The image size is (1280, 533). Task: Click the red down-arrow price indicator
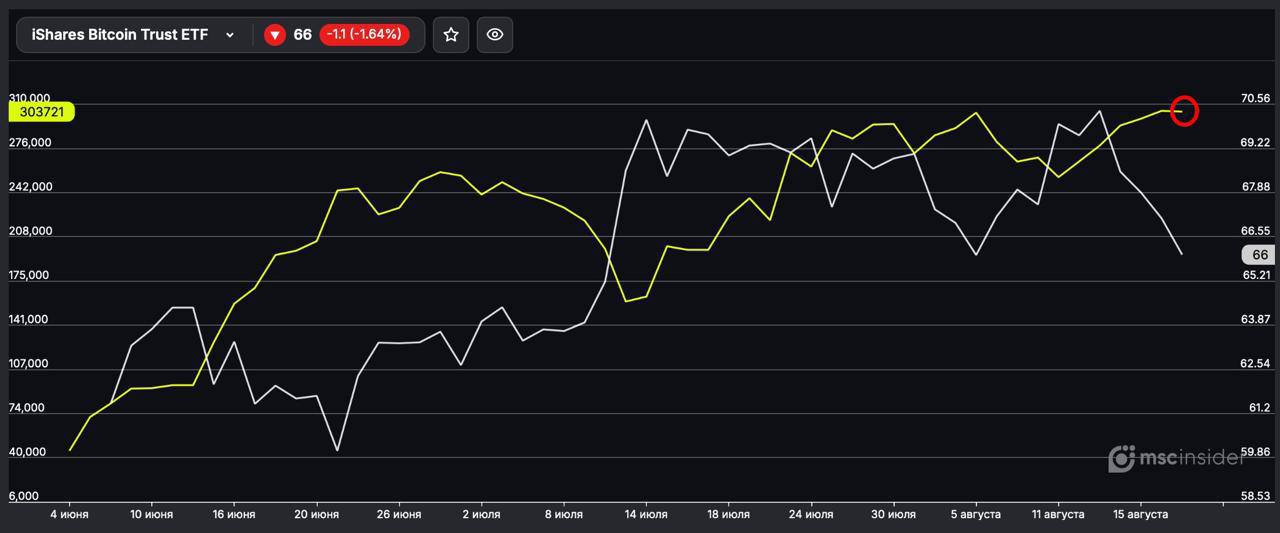pos(275,35)
